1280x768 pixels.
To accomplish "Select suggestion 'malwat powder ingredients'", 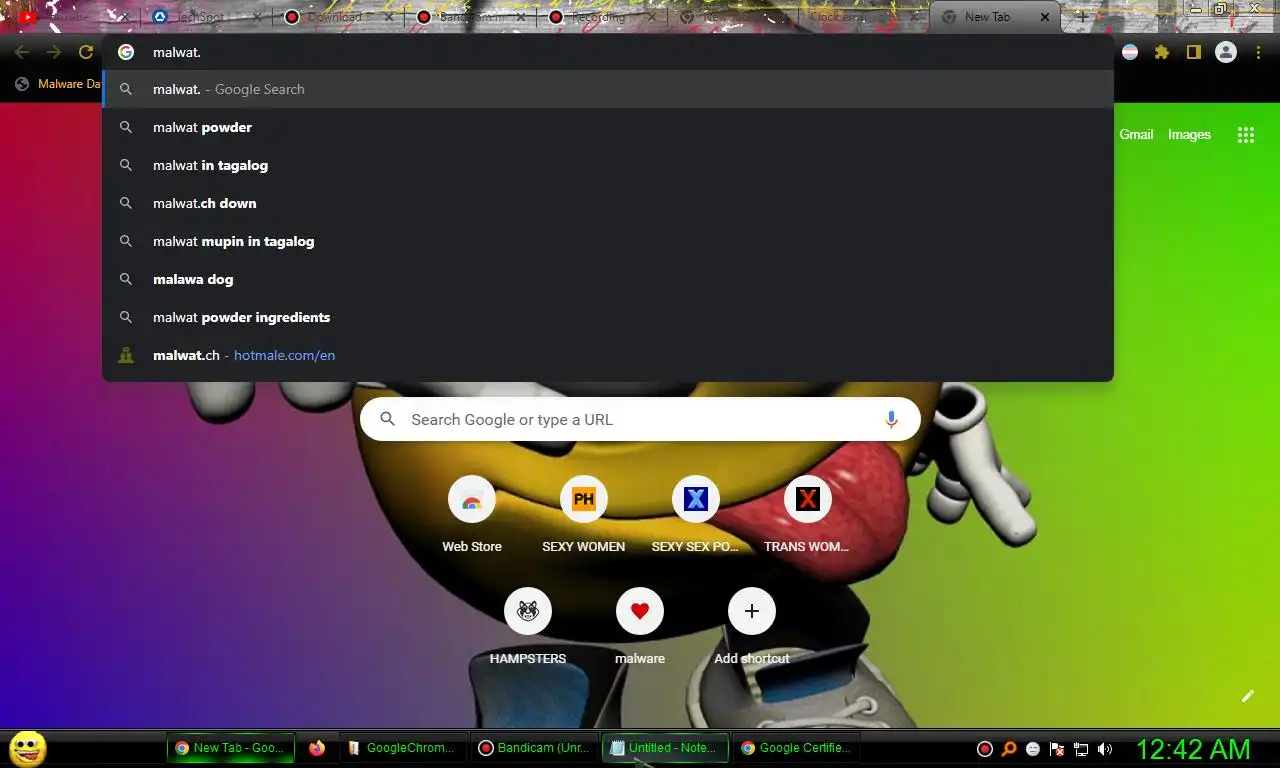I will tap(608, 317).
